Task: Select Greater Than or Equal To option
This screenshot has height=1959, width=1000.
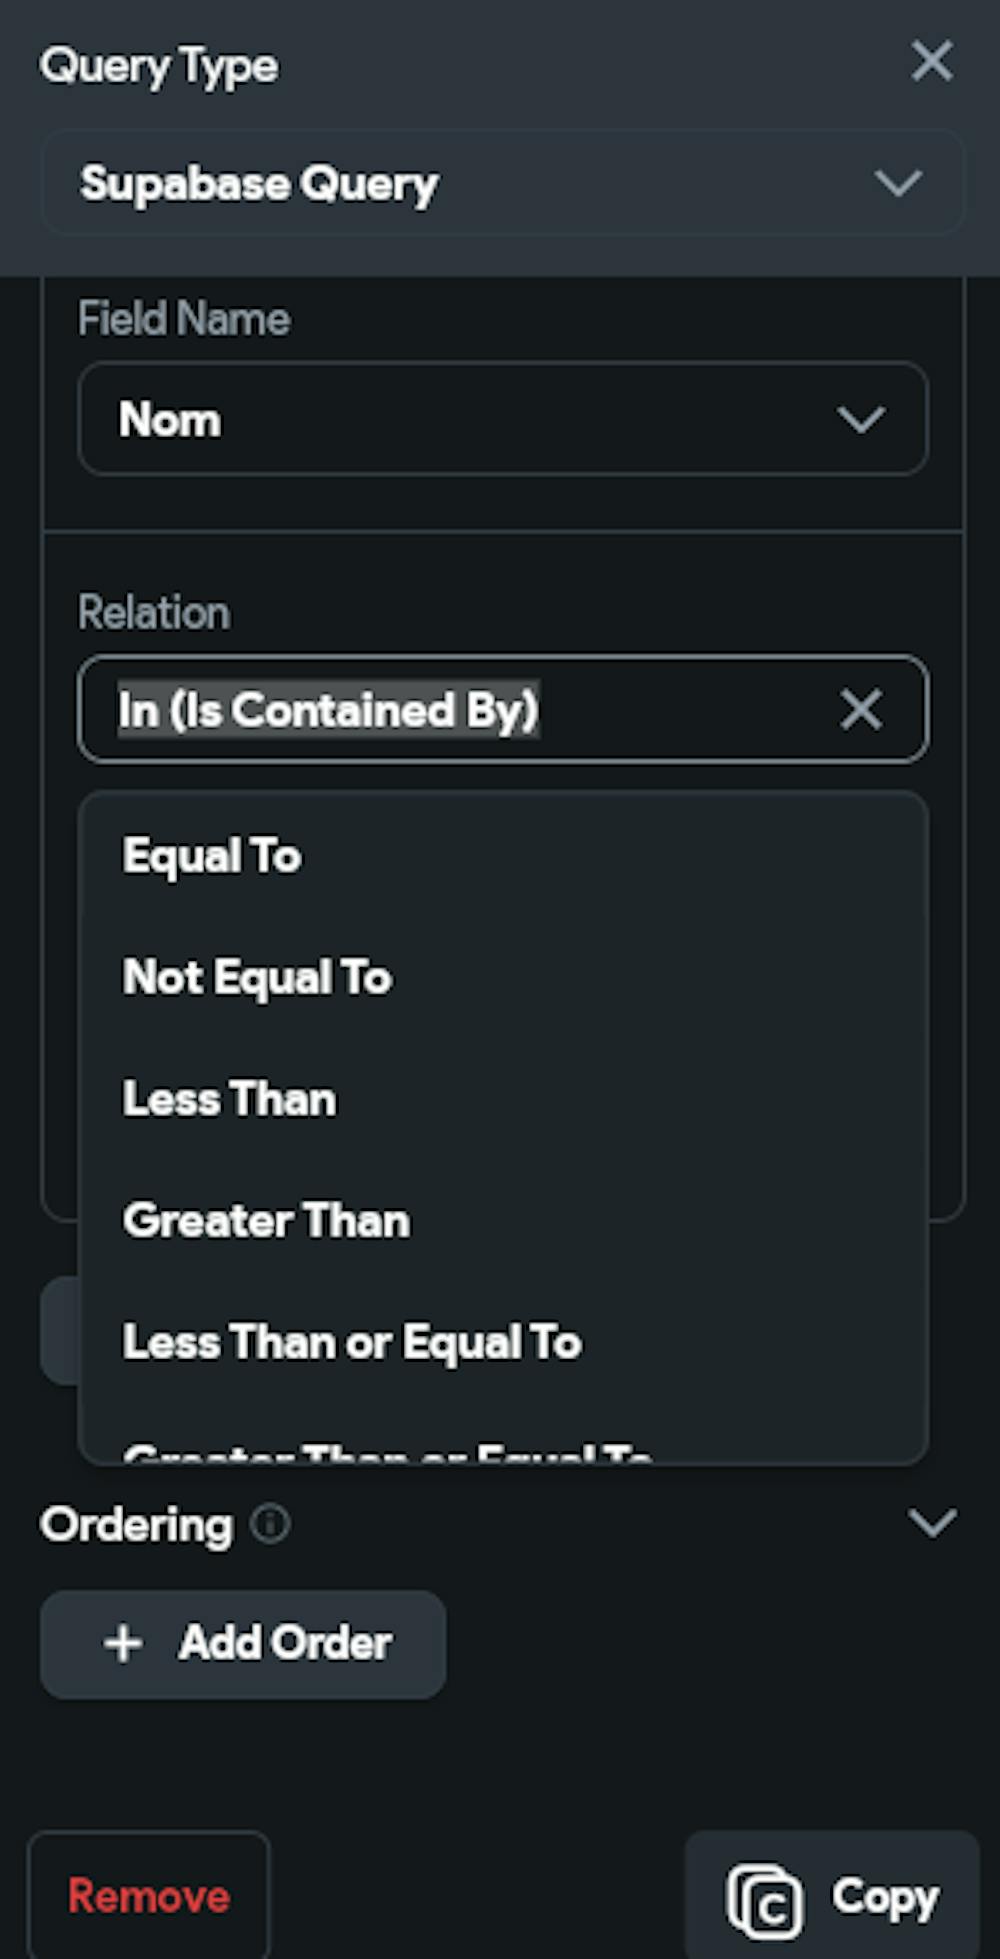Action: [x=388, y=1452]
